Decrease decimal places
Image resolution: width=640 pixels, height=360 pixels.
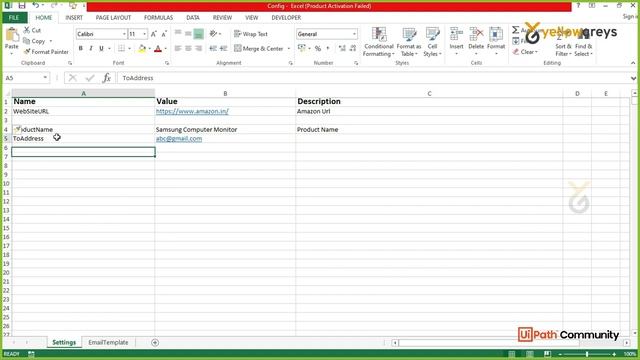pyautogui.click(x=353, y=48)
